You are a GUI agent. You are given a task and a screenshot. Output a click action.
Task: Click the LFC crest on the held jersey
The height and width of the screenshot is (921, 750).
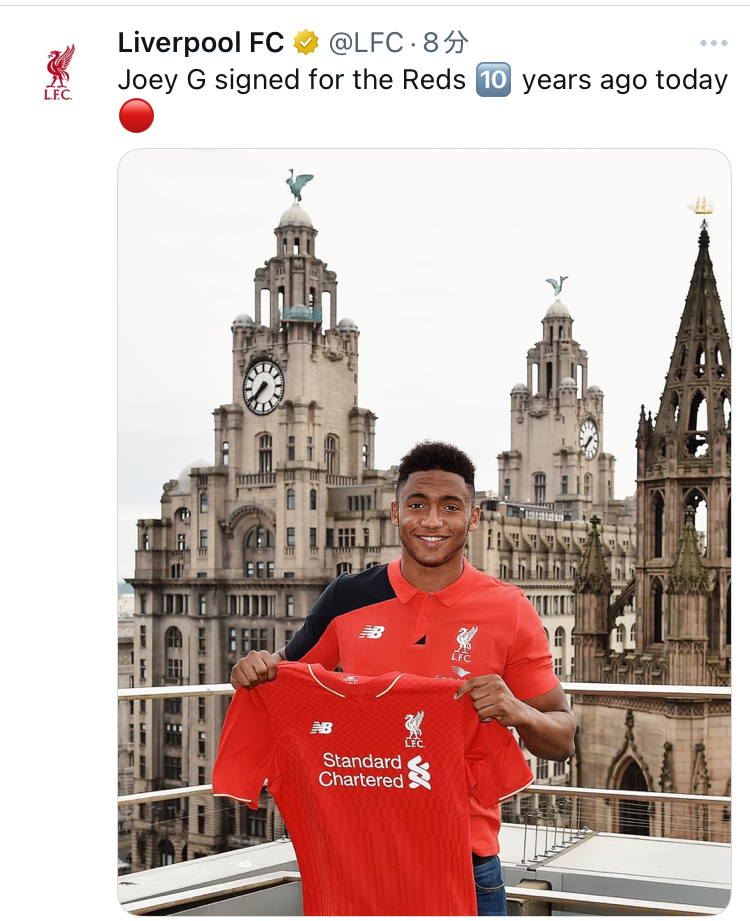414,729
